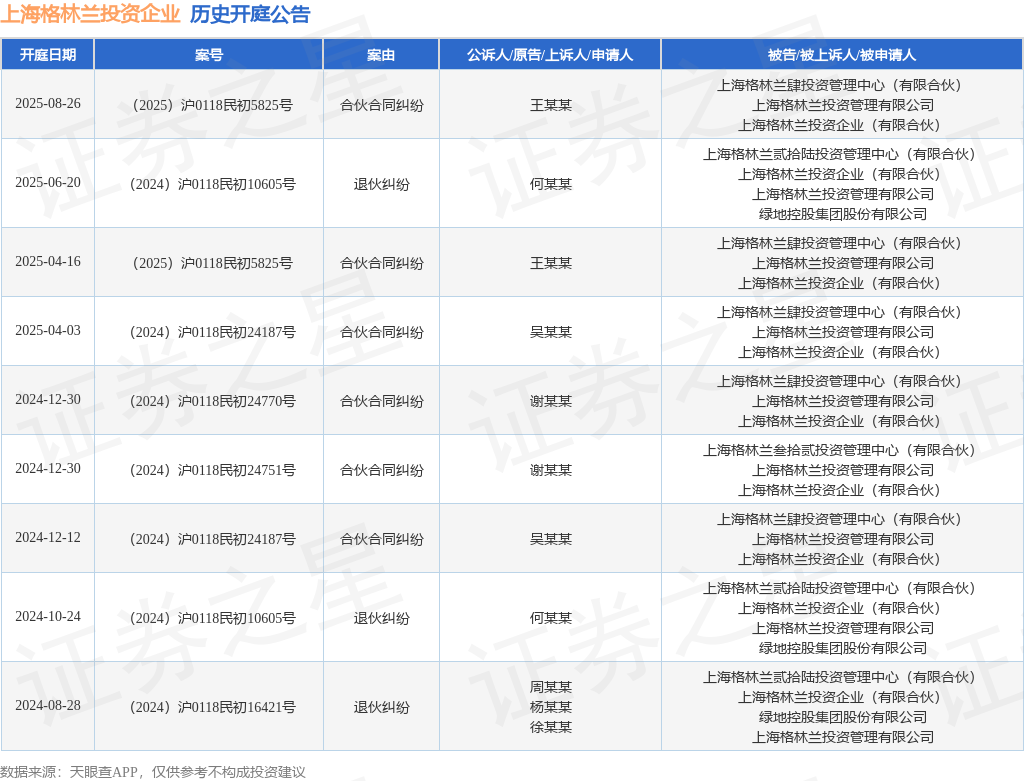
Task: Select case number (2024)沪0118民初24770号
Action: (x=212, y=401)
